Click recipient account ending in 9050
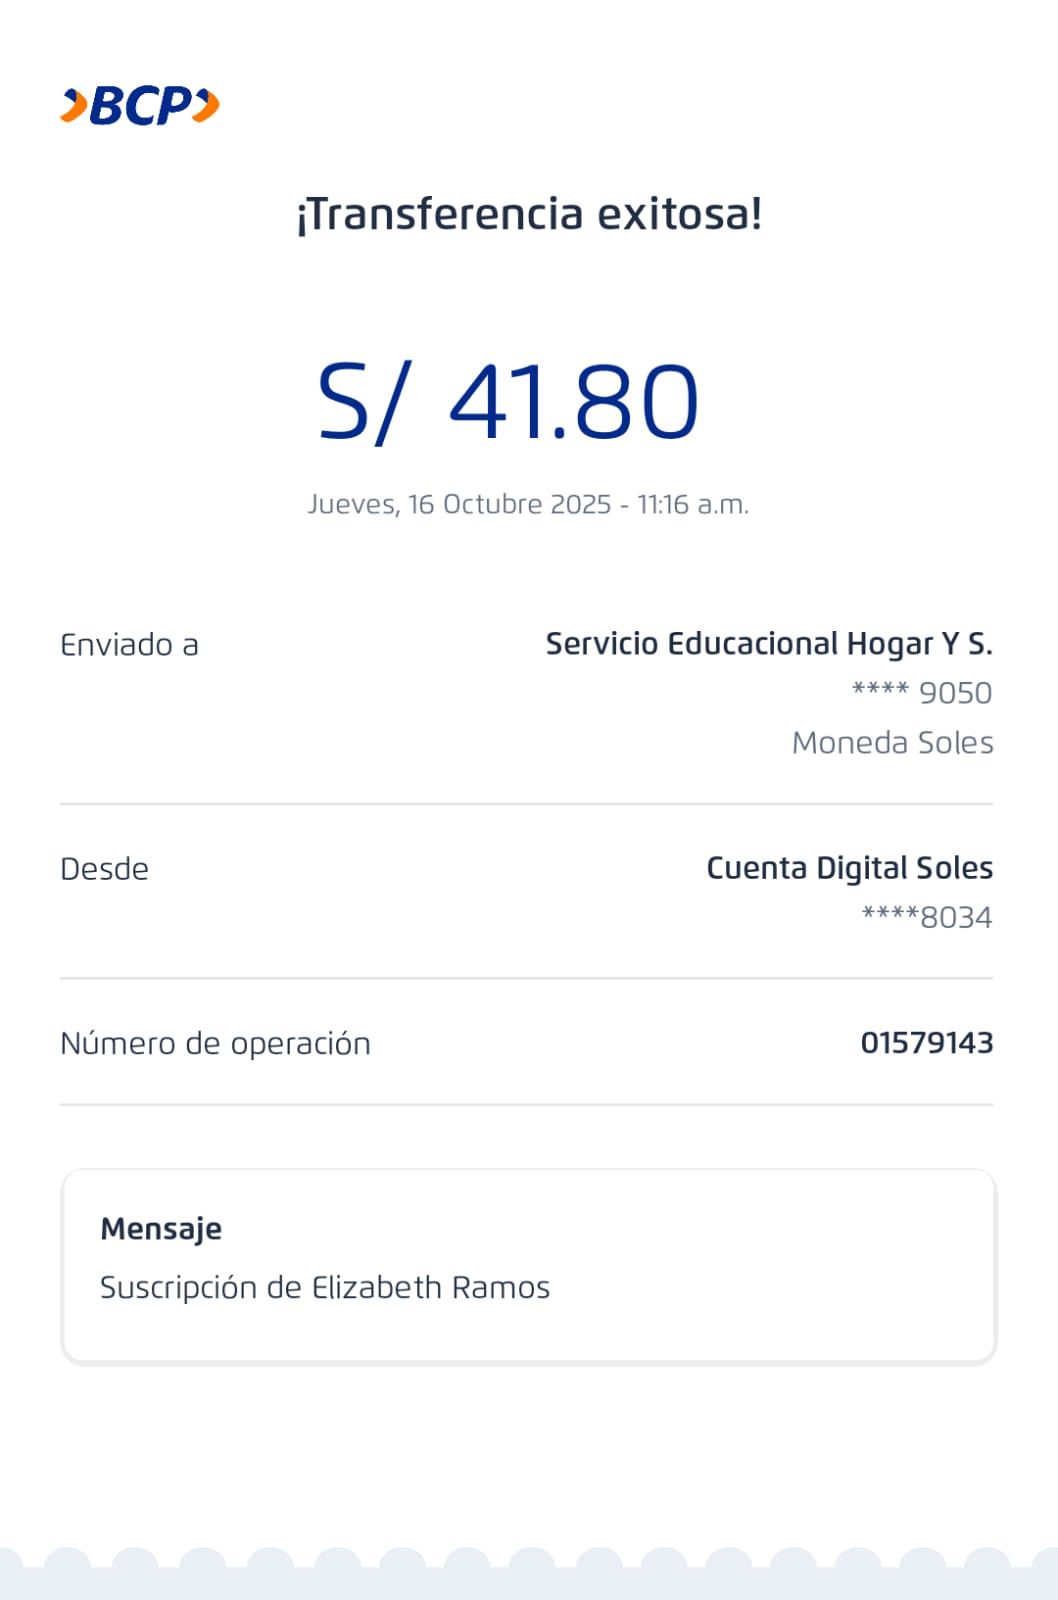 921,692
